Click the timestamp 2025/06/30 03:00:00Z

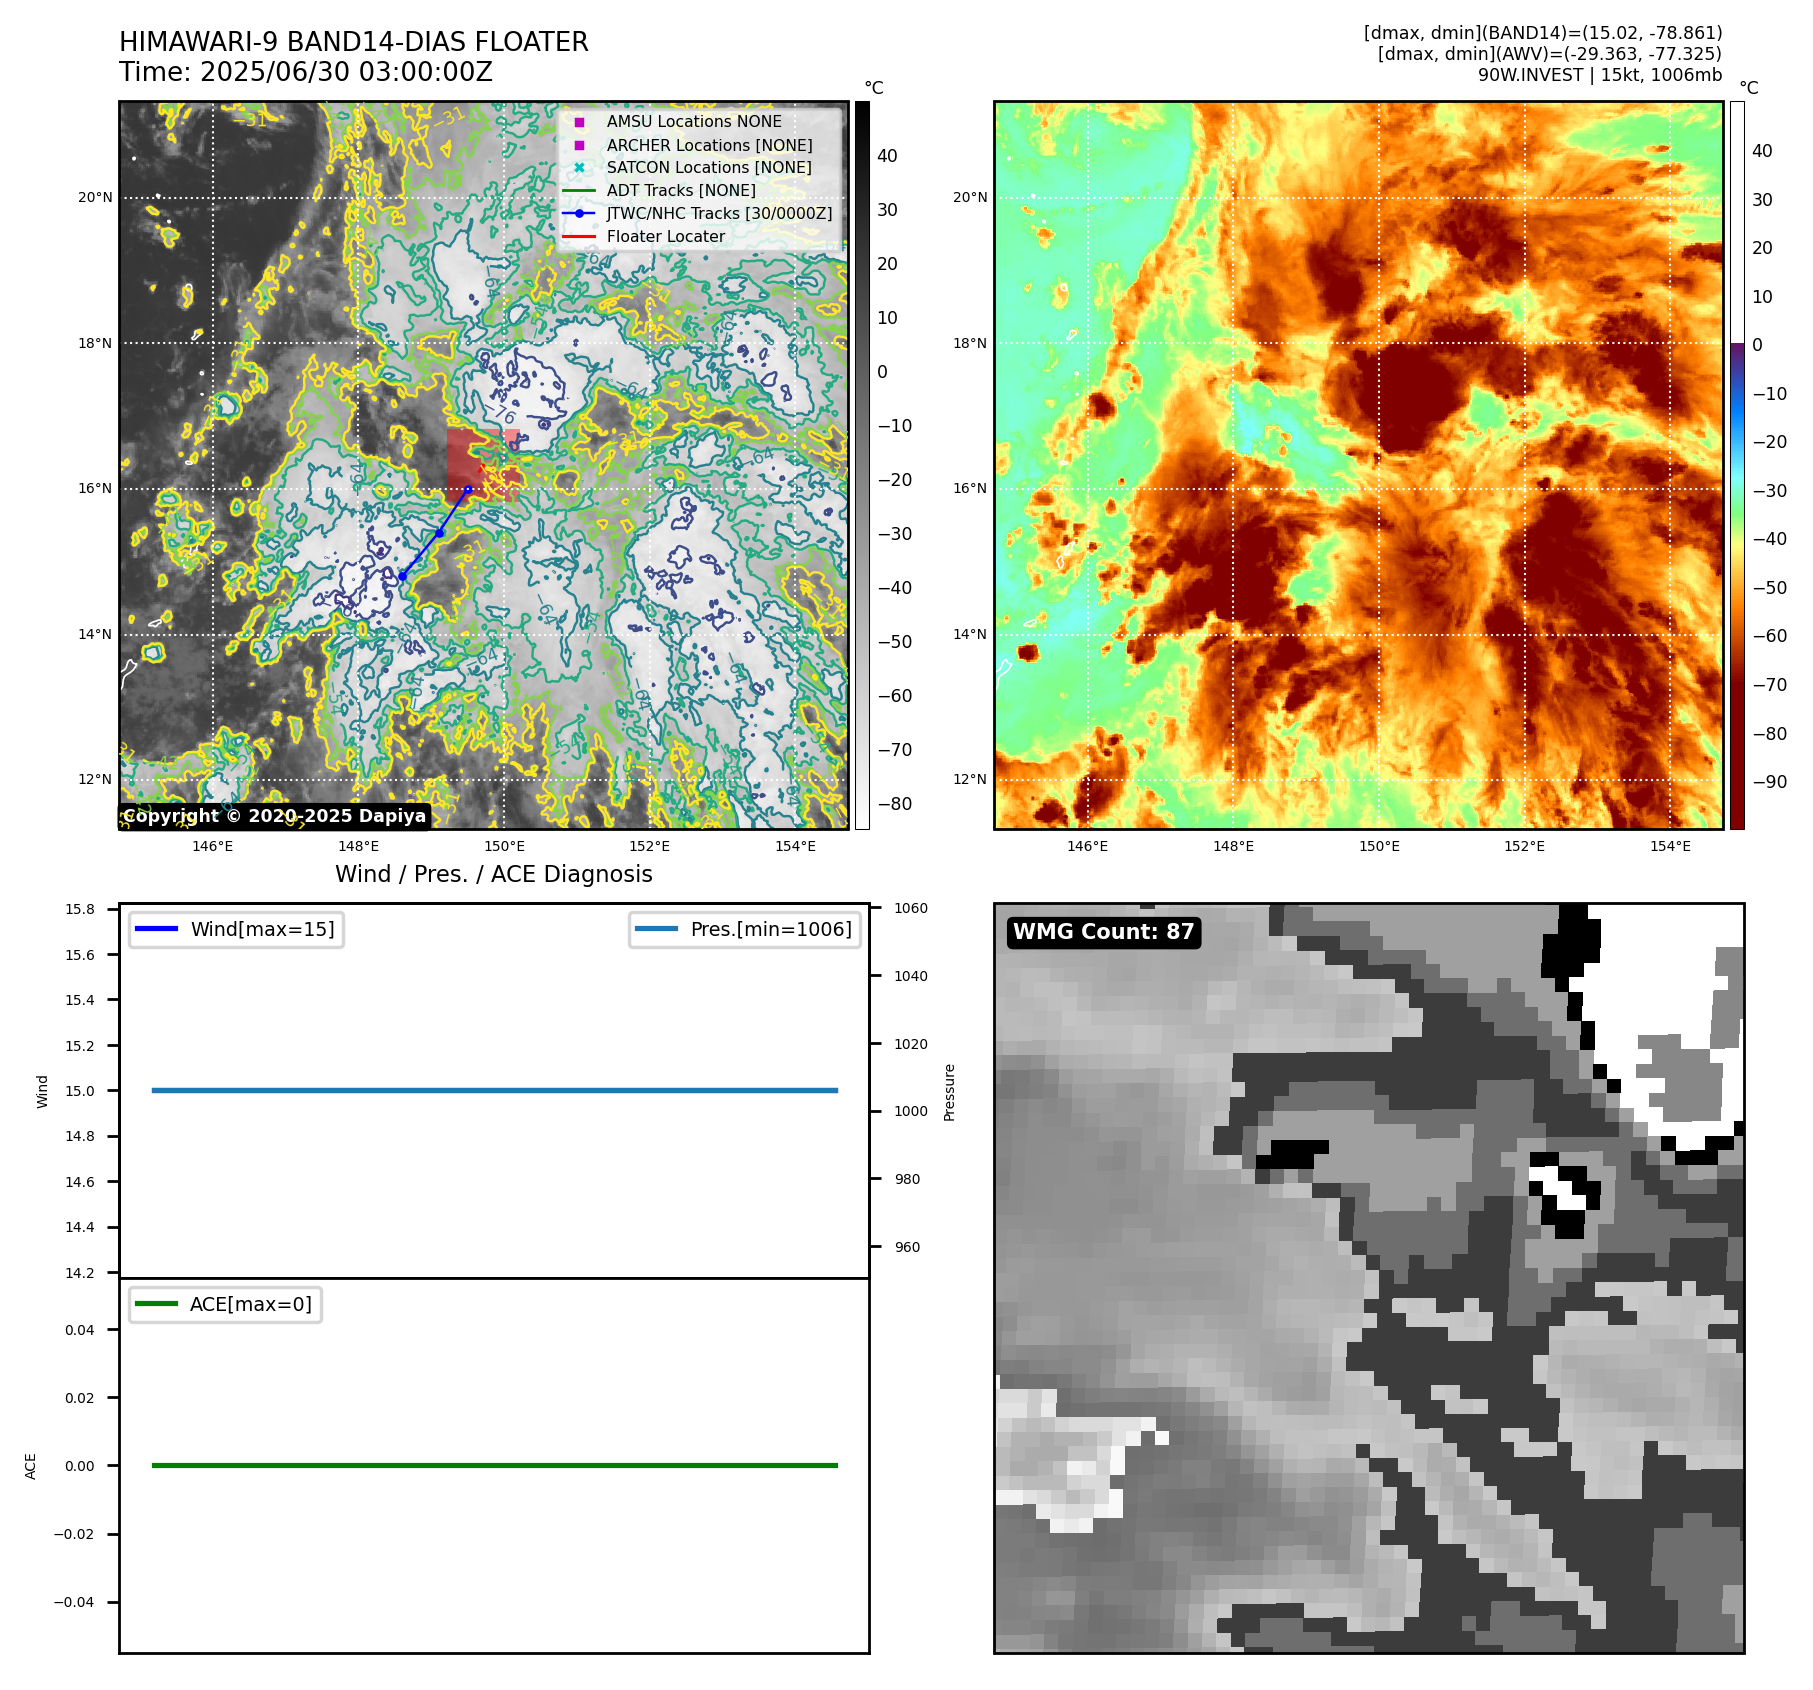346,72
